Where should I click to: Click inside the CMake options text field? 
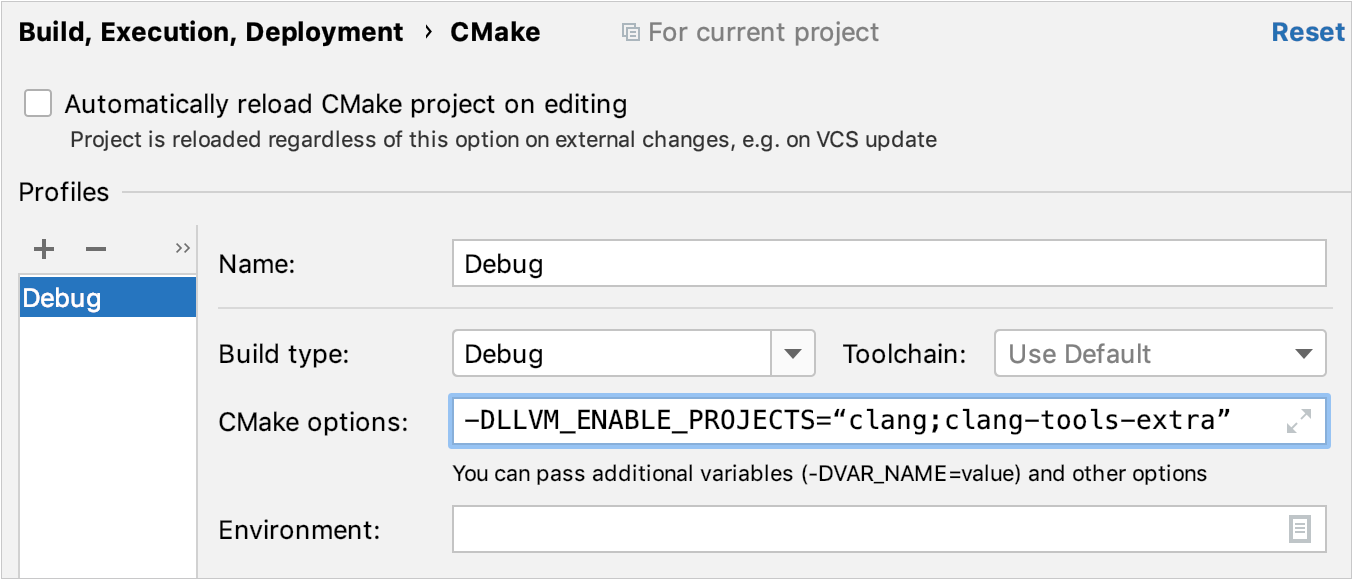tap(860, 422)
